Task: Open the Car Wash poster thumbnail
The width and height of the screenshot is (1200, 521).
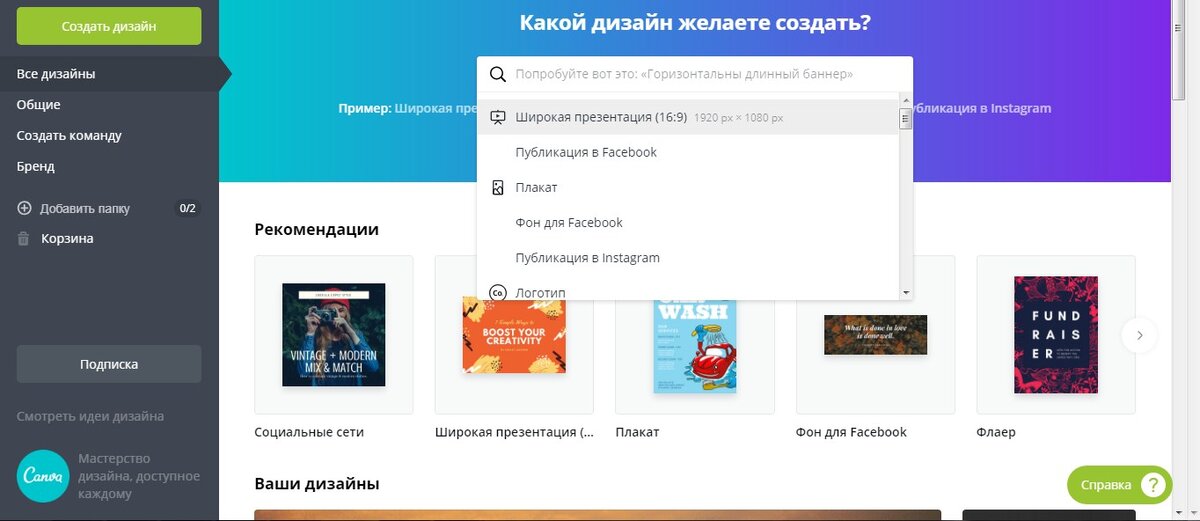Action: pos(694,335)
